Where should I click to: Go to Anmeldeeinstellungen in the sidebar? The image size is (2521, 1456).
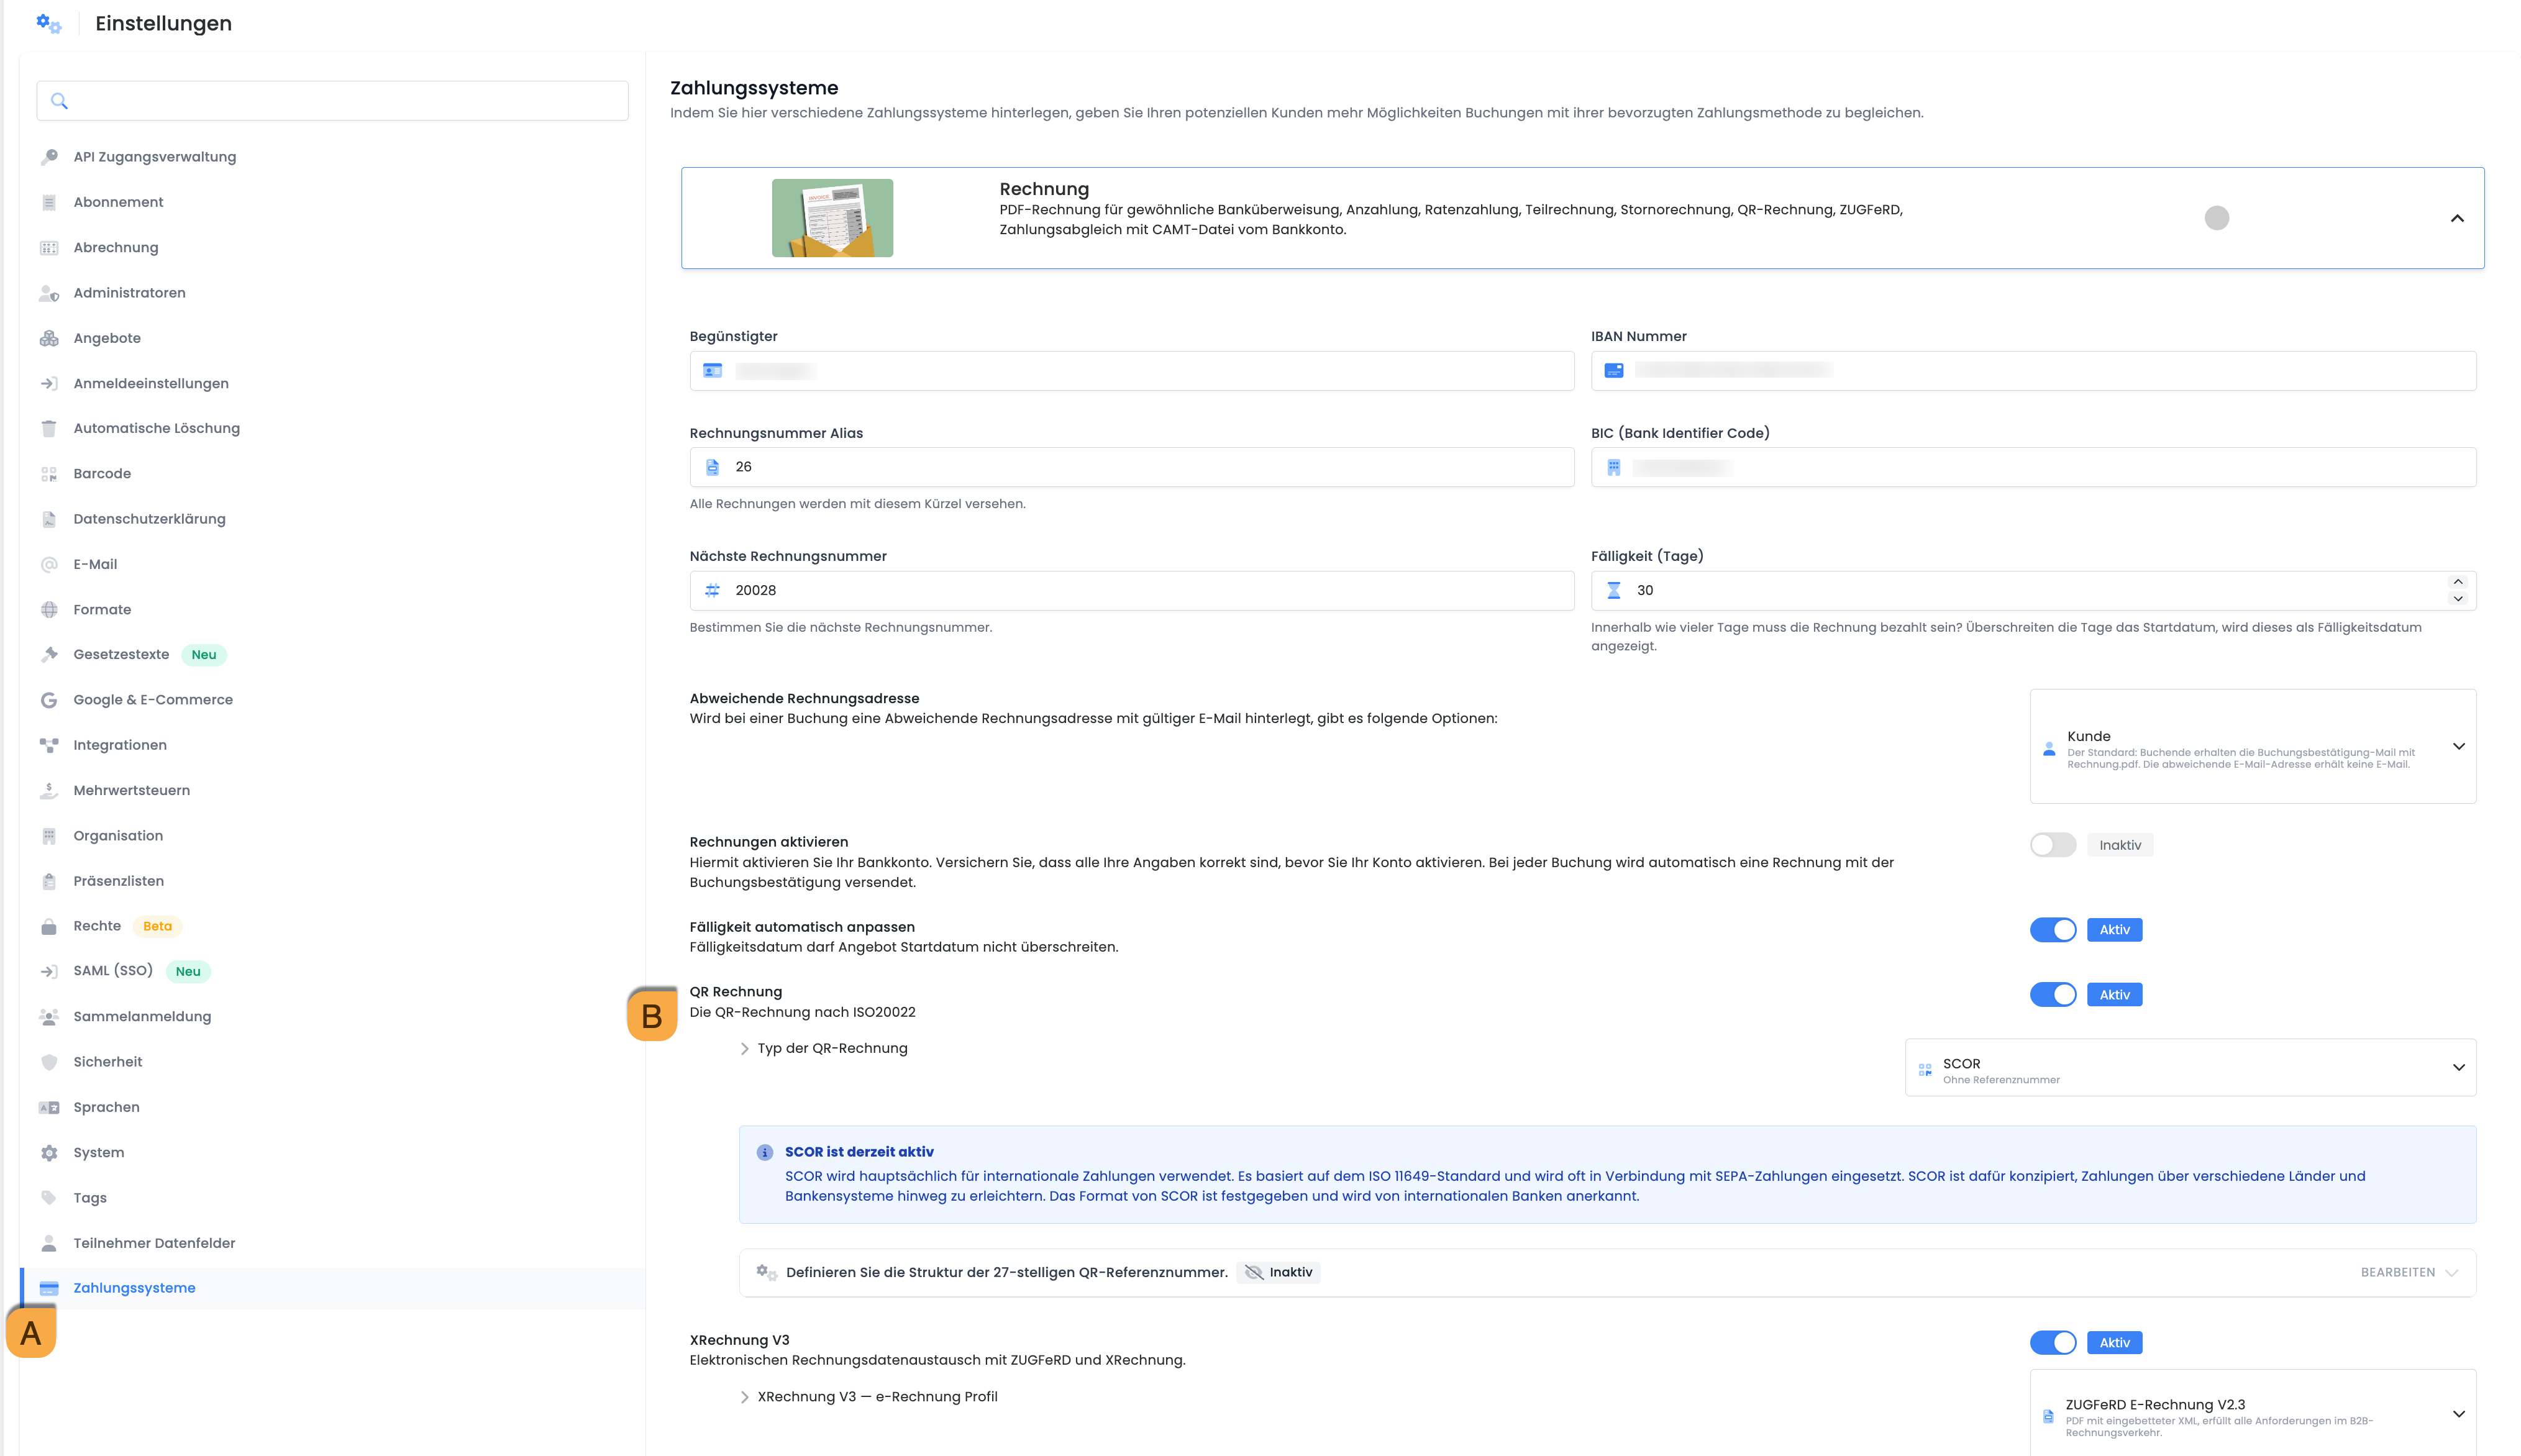coord(151,384)
